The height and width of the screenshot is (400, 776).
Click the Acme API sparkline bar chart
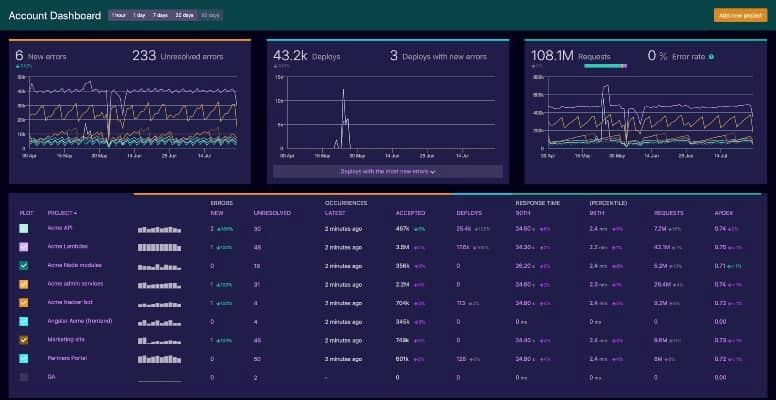coord(159,229)
